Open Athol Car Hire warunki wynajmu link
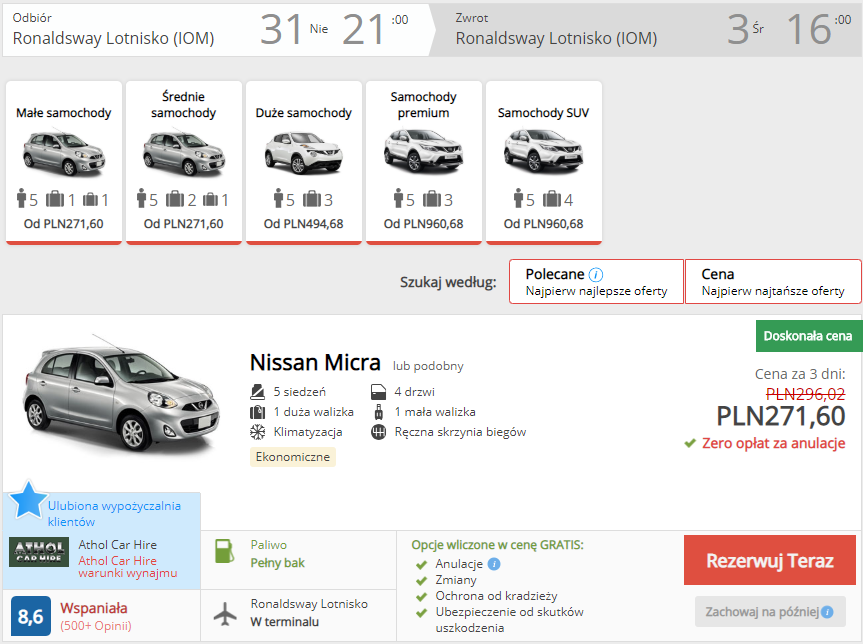Viewport: 863px width, 644px height. click(x=128, y=567)
